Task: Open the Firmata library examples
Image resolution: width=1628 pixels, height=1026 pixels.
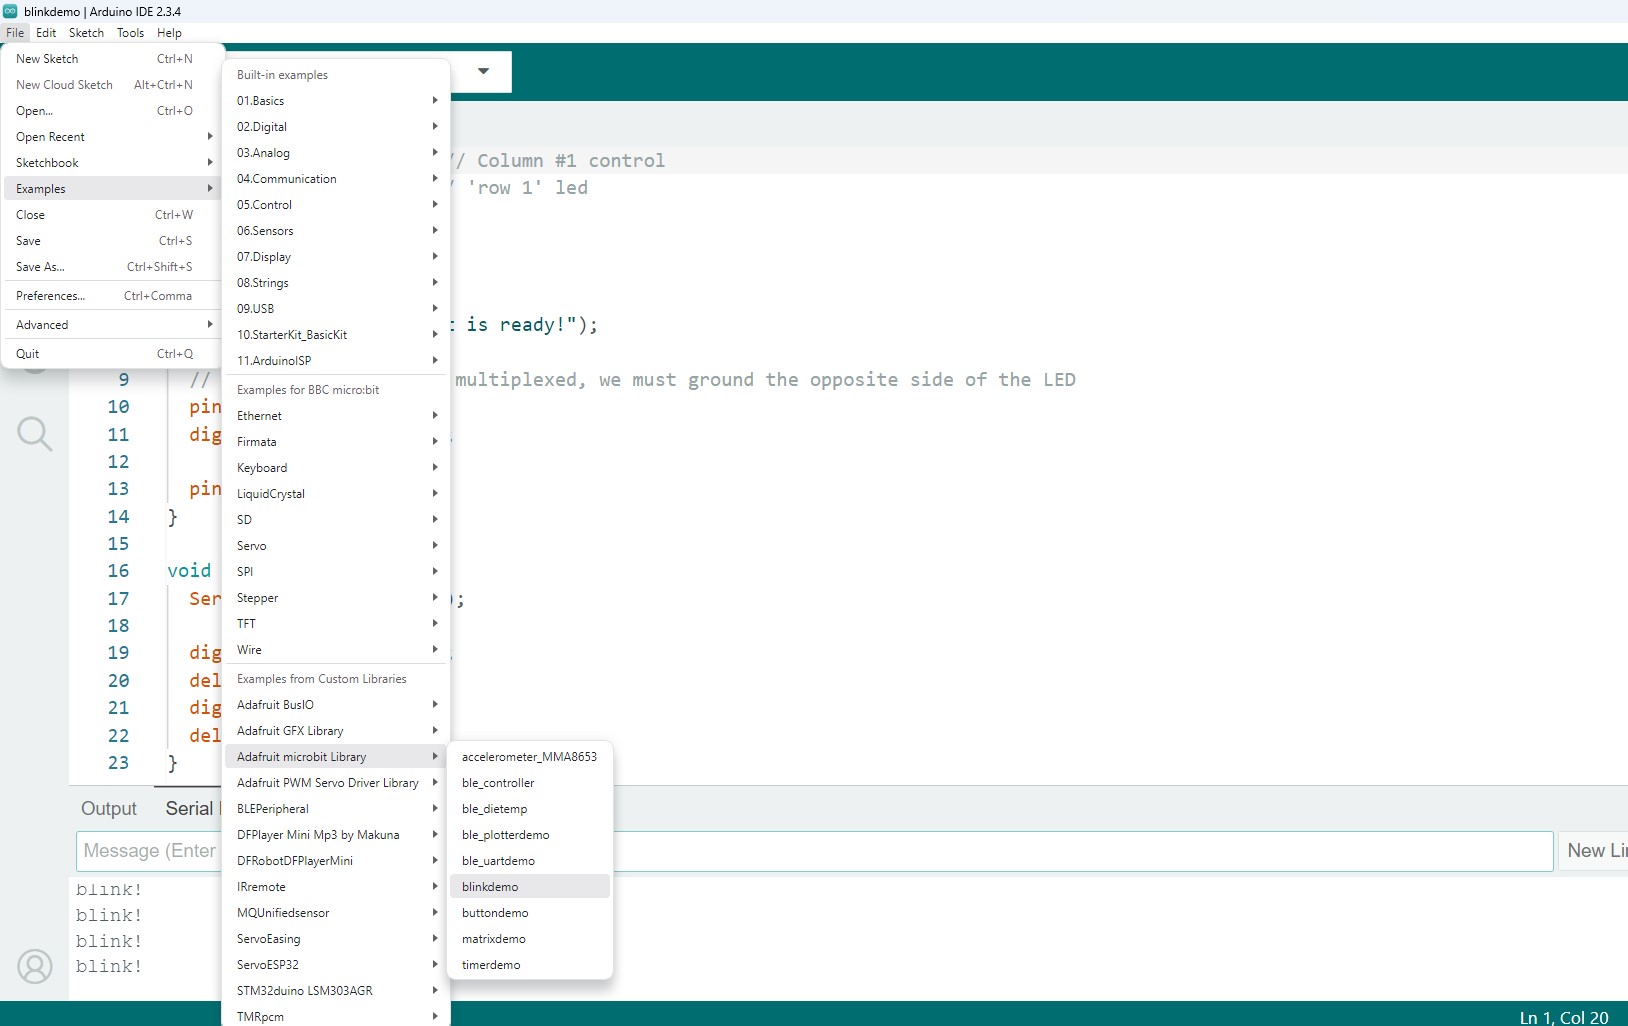Action: (336, 442)
